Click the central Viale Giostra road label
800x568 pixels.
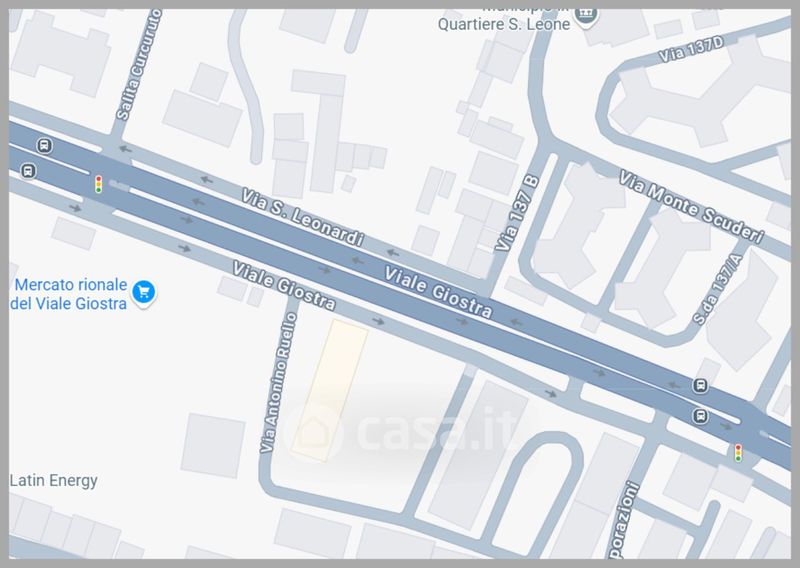tap(438, 292)
